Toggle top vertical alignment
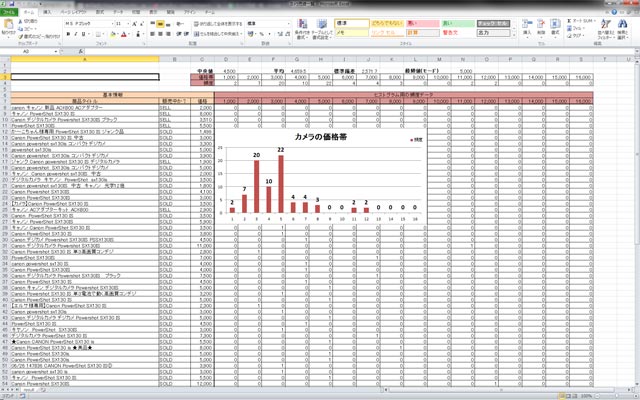Viewport: 640px width, 400px height. (153, 24)
